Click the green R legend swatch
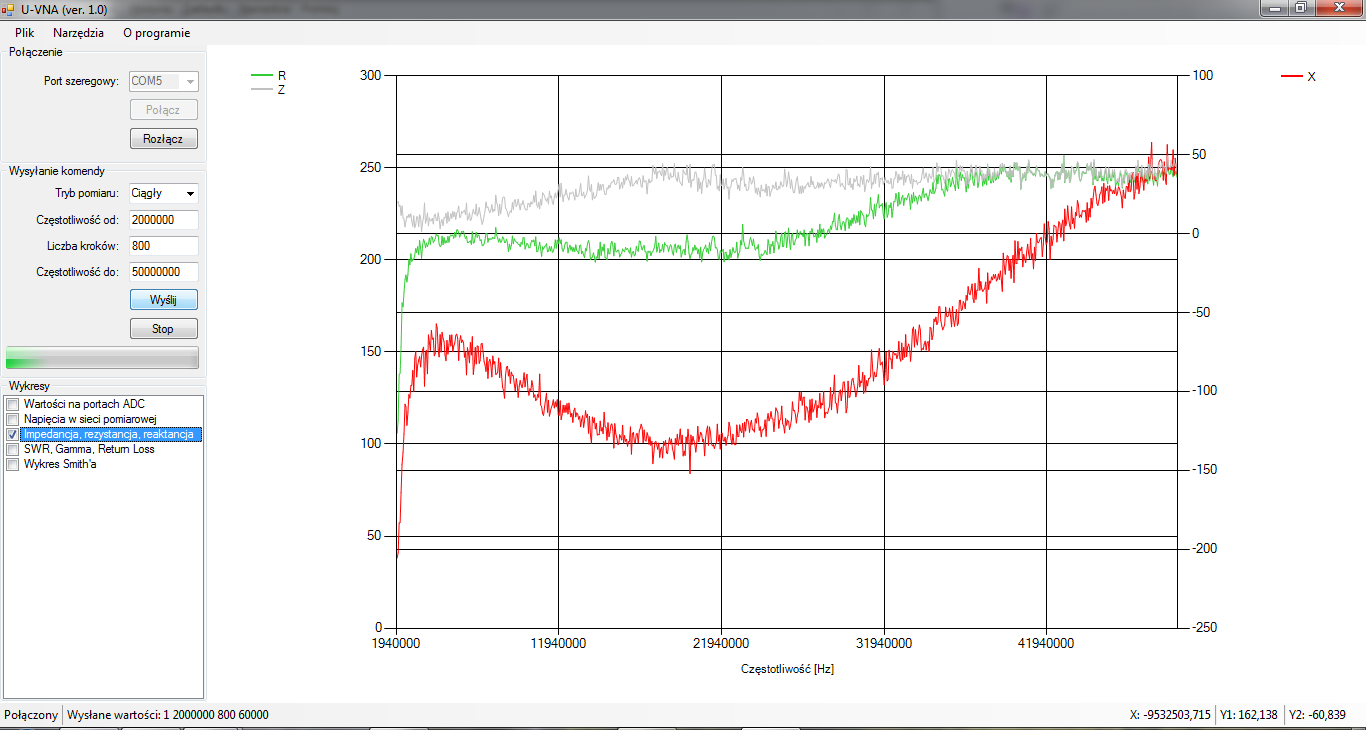The image size is (1366, 730). click(262, 75)
